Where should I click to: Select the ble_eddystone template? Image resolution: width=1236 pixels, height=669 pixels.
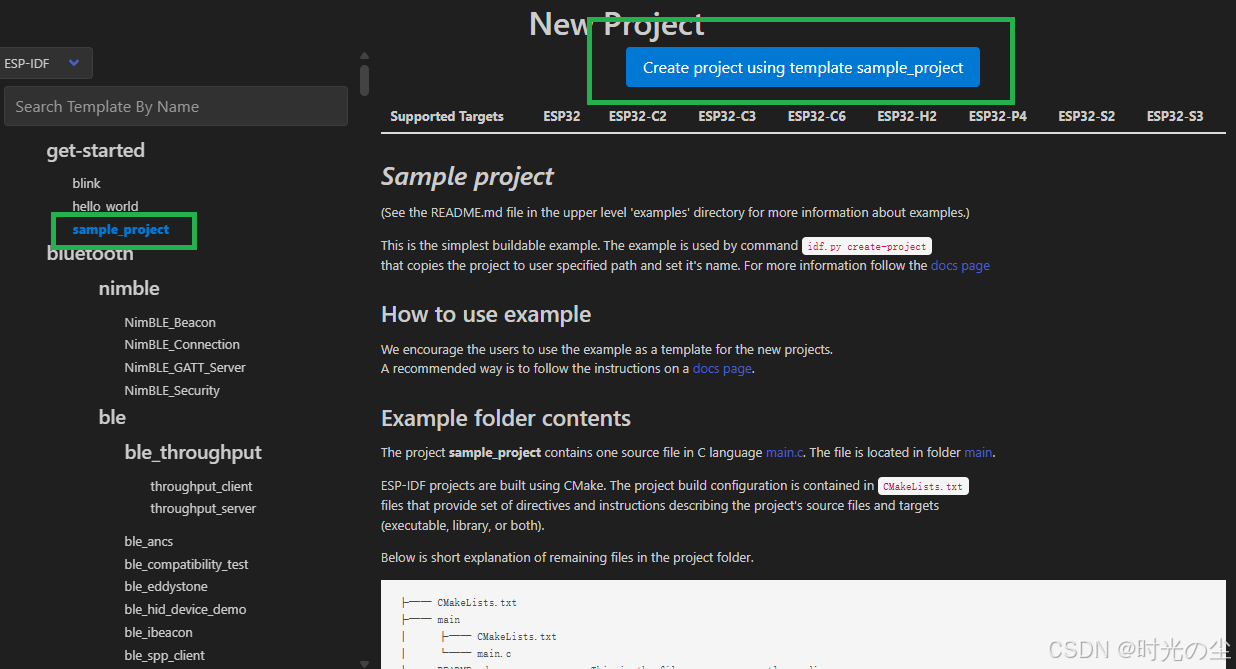point(167,587)
